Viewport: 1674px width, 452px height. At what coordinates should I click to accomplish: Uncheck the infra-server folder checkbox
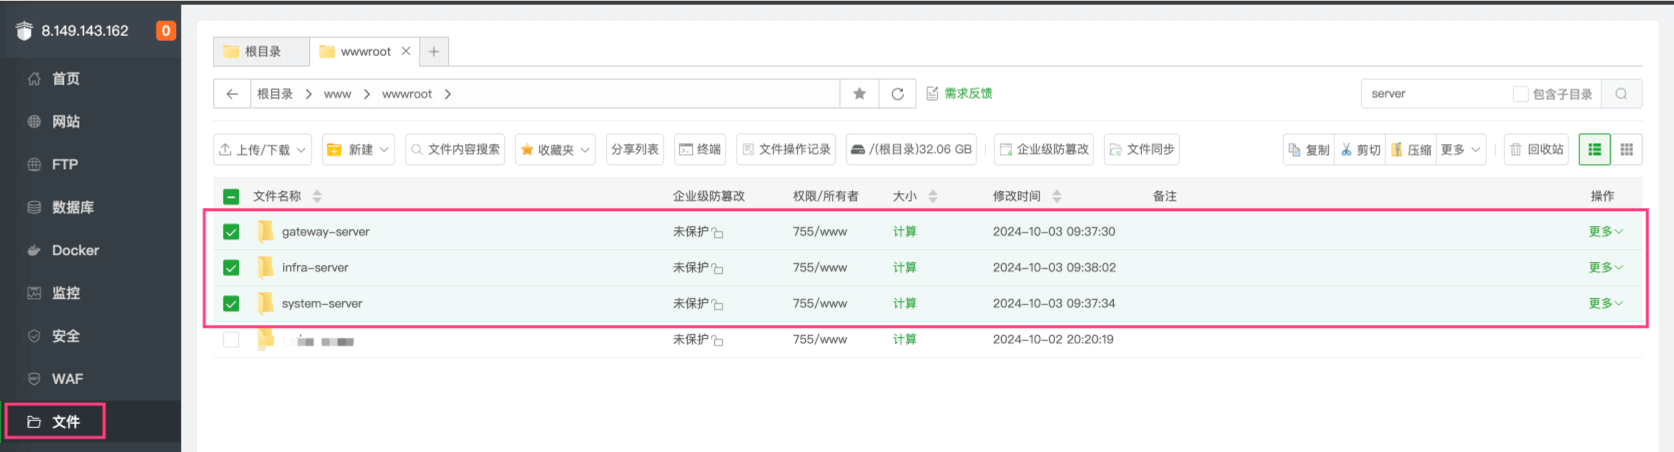point(231,268)
